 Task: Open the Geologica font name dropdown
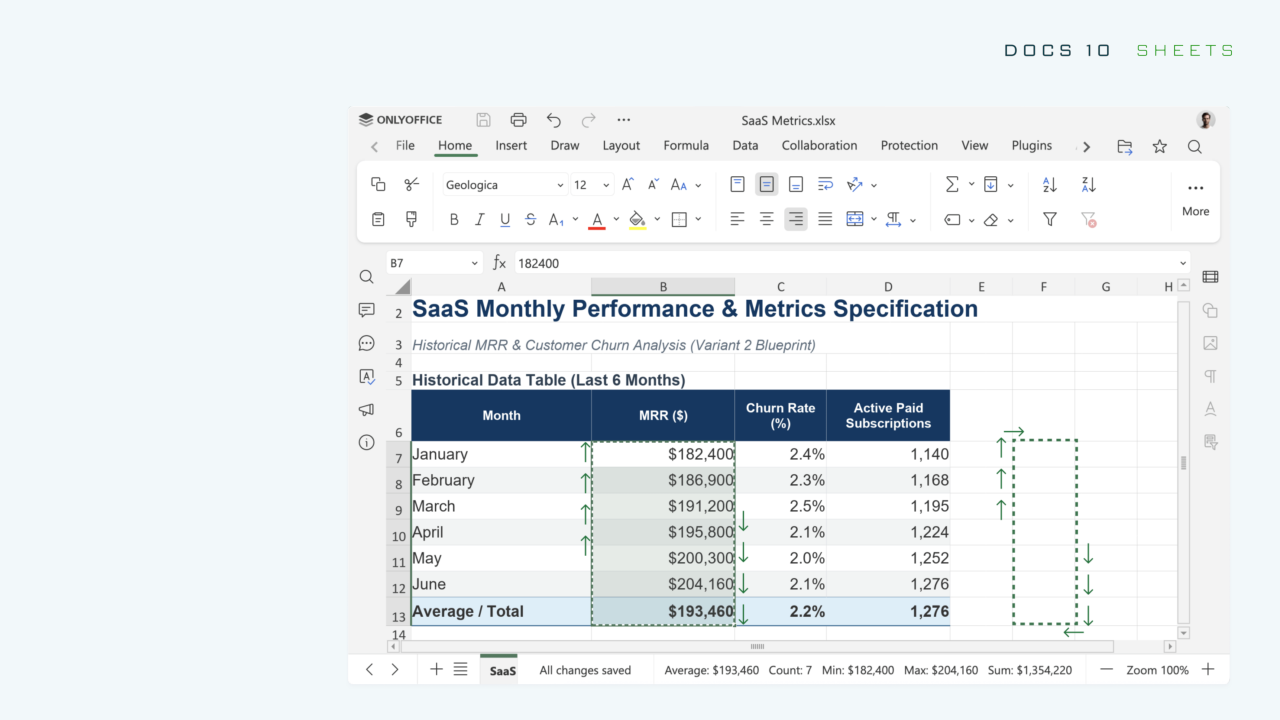pyautogui.click(x=560, y=185)
